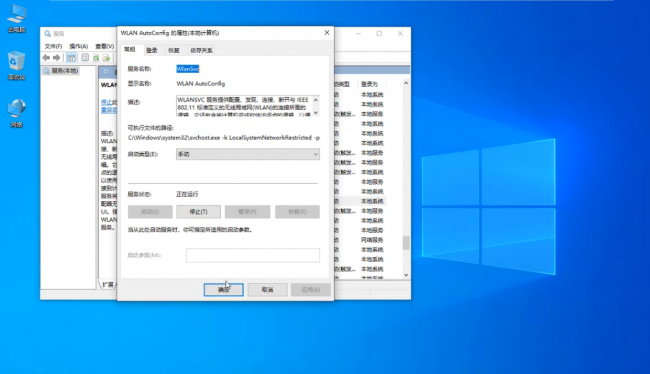
Task: Click the service list scrollbar down arrow
Action: [x=406, y=275]
